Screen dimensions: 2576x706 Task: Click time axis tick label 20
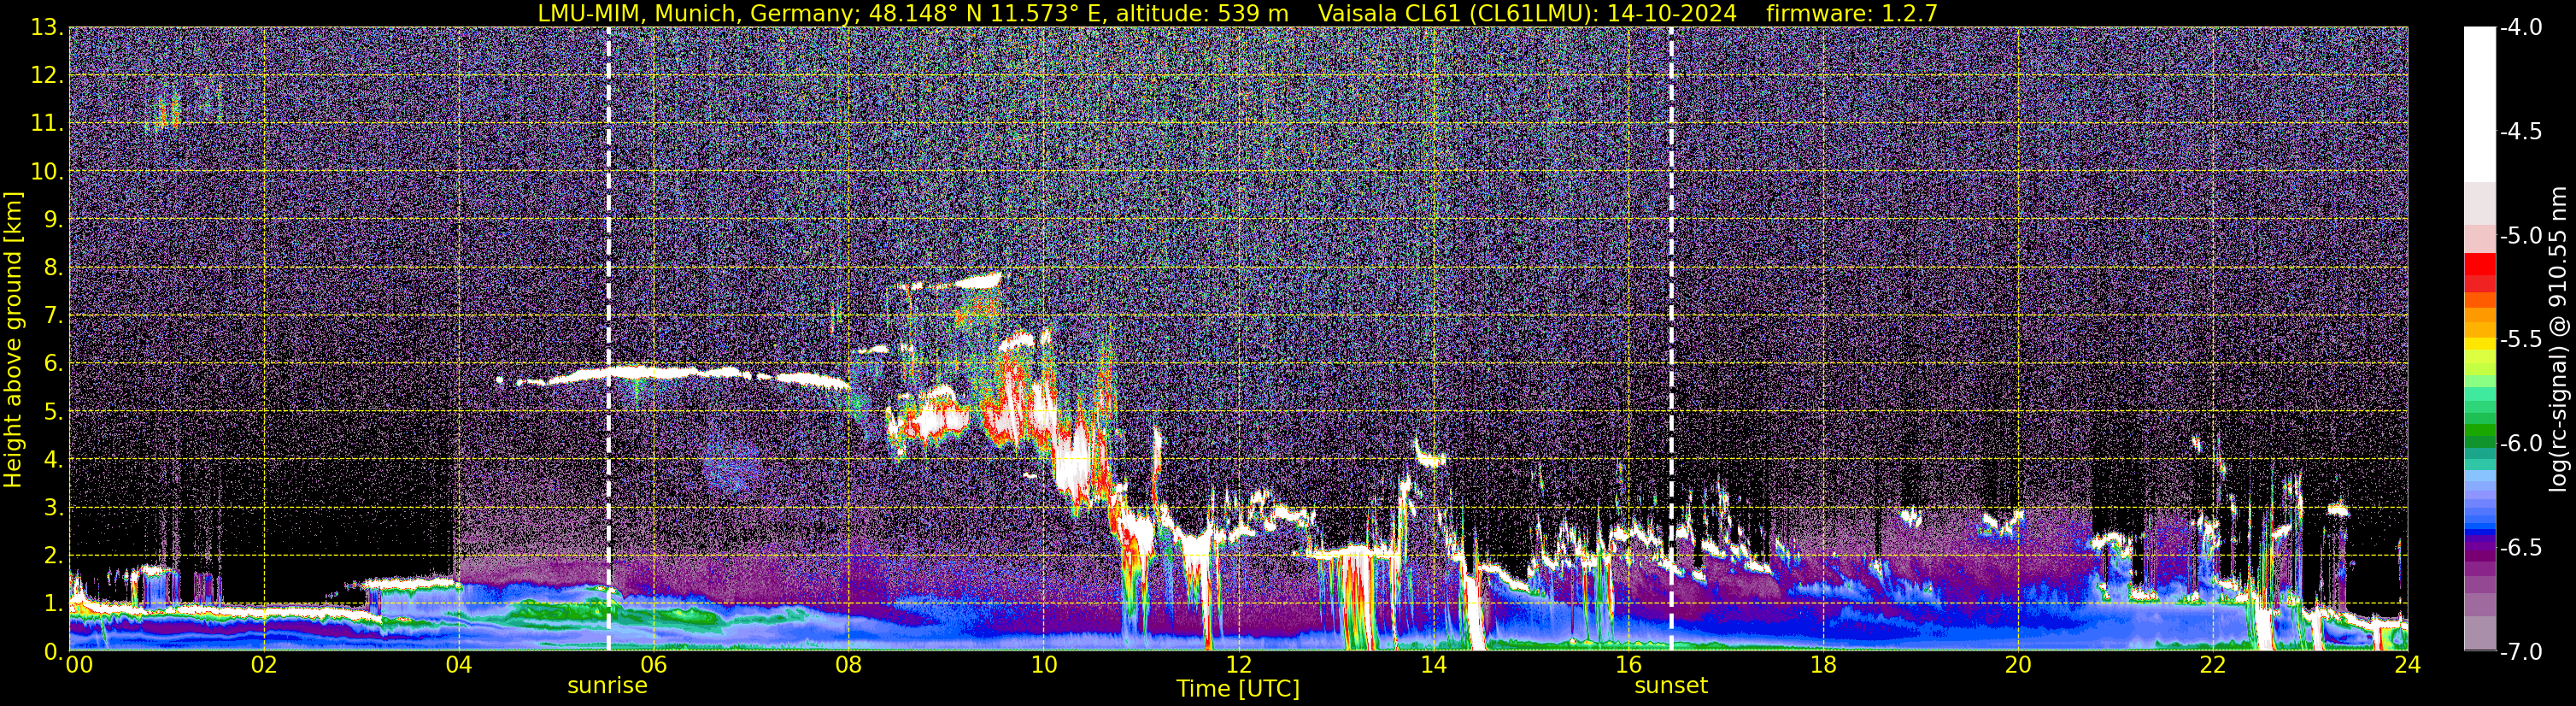[2018, 665]
